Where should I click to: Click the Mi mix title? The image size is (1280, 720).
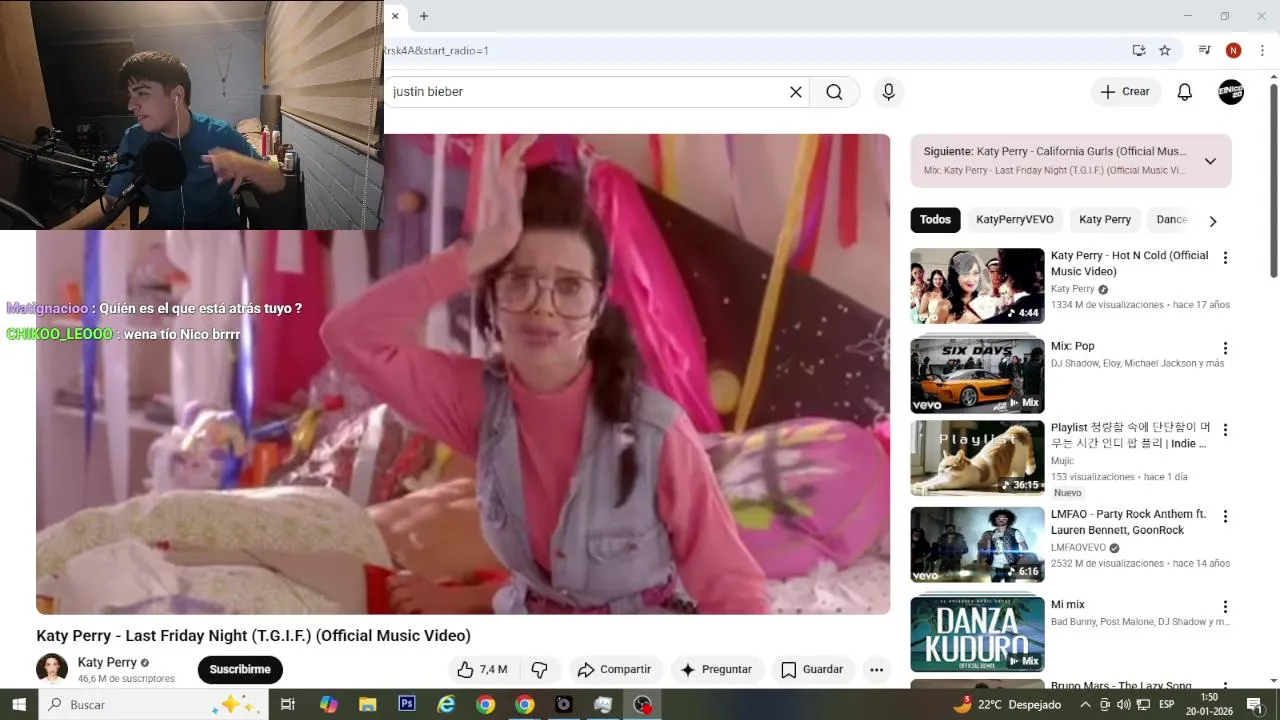coord(1068,605)
